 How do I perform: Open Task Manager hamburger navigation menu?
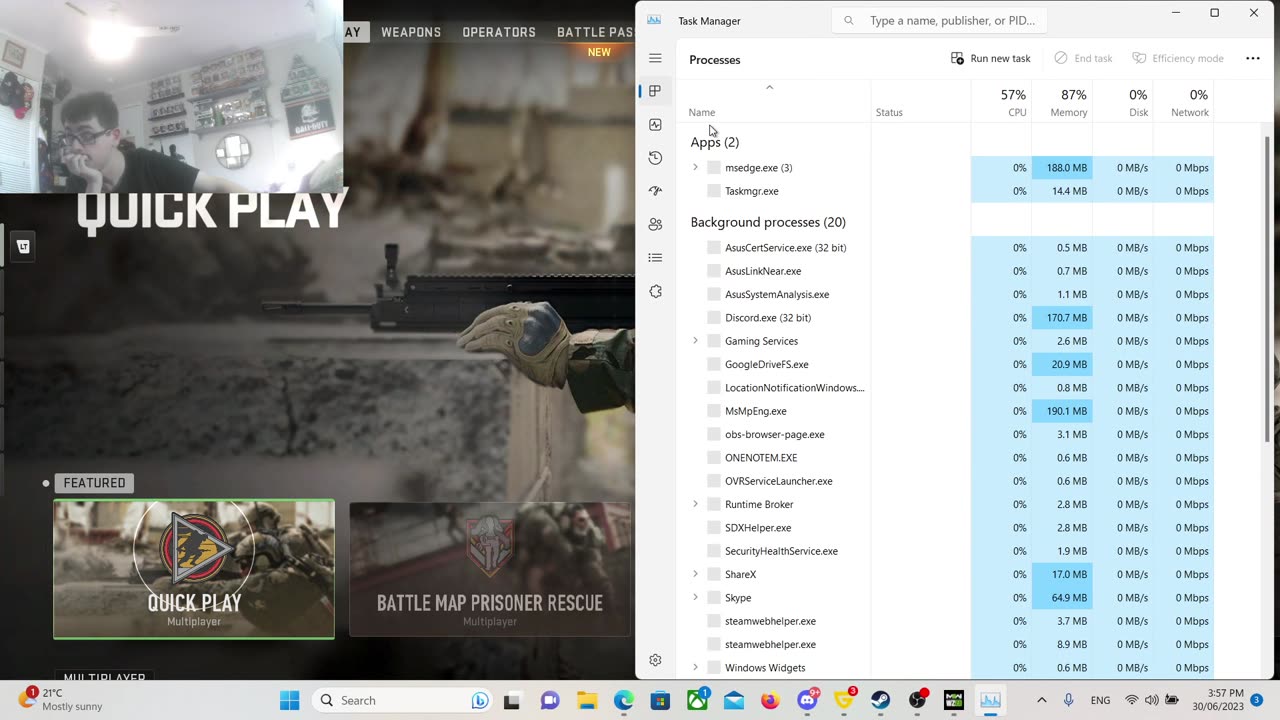655,59
